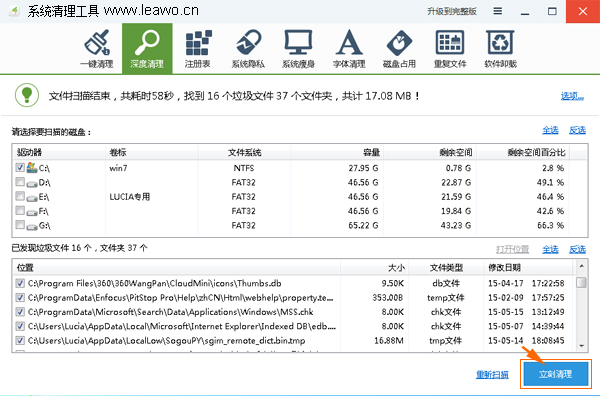
Task: Sort by 剩余空间百分比 column header
Action: pos(523,152)
